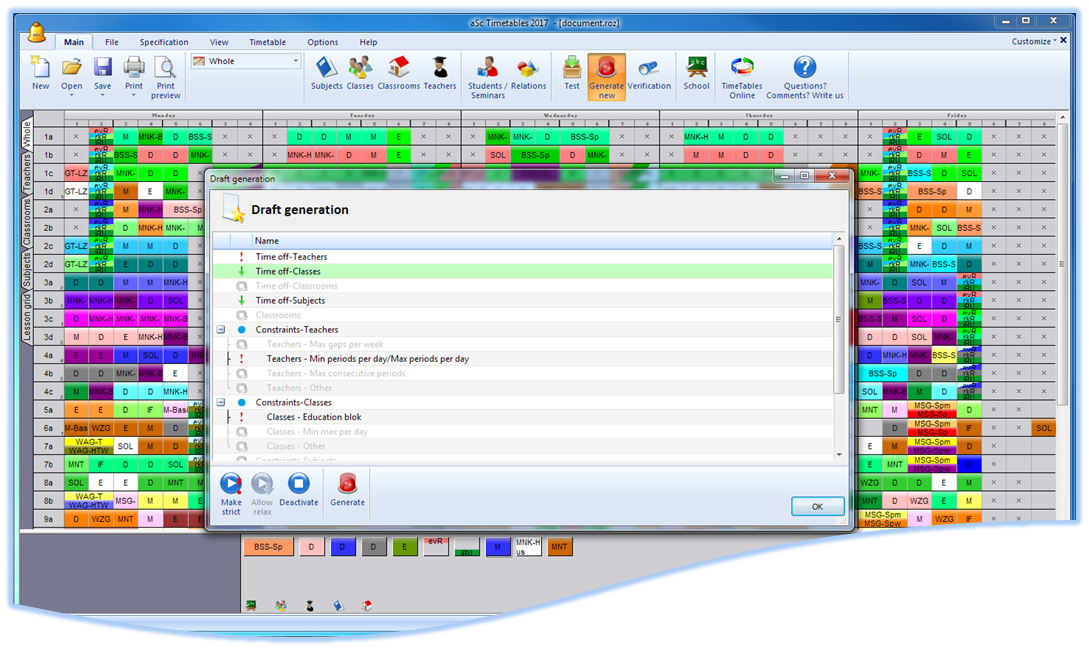The height and width of the screenshot is (650, 1089).
Task: Click Generate new in the ribbon
Action: pyautogui.click(x=606, y=76)
